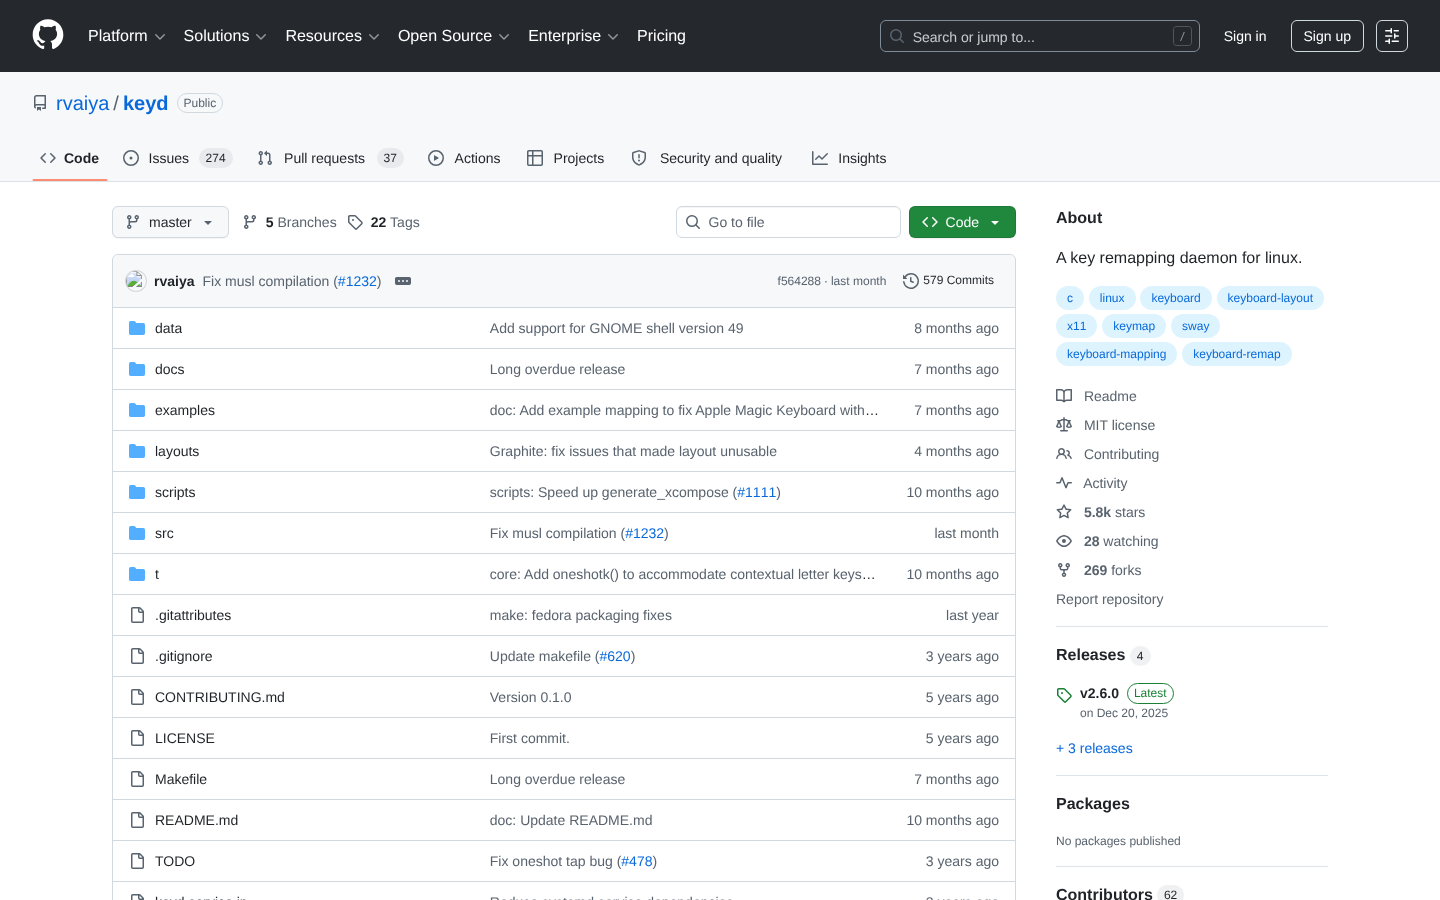Image resolution: width=1440 pixels, height=900 pixels.
Task: Click the eye icon beside 28 watching
Action: (x=1064, y=541)
